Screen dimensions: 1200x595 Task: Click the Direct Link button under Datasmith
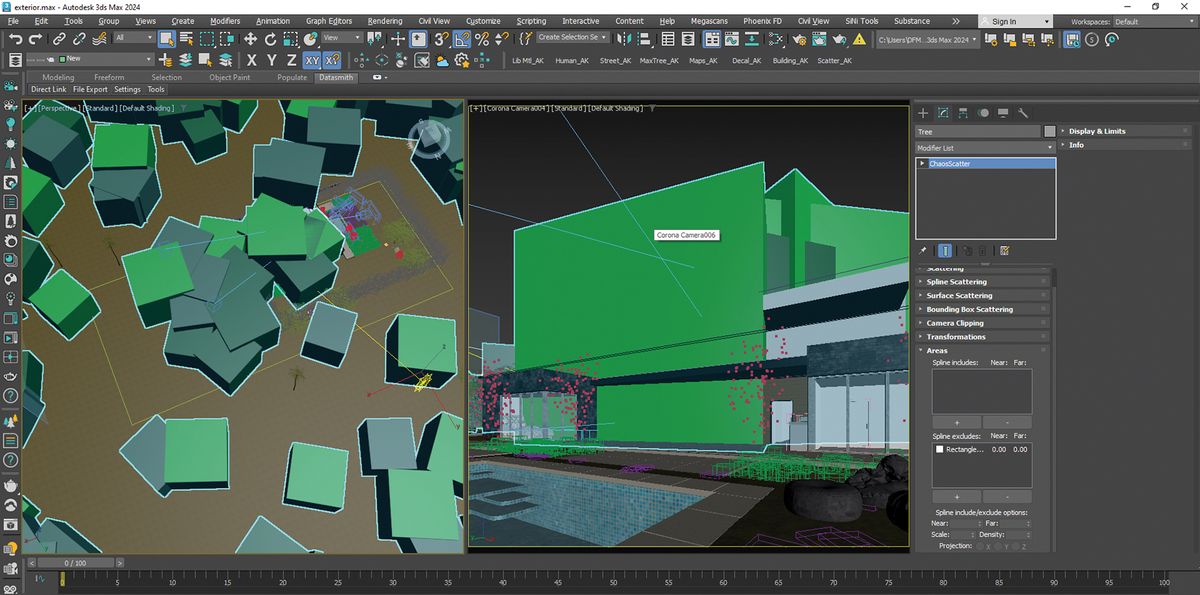tap(48, 89)
